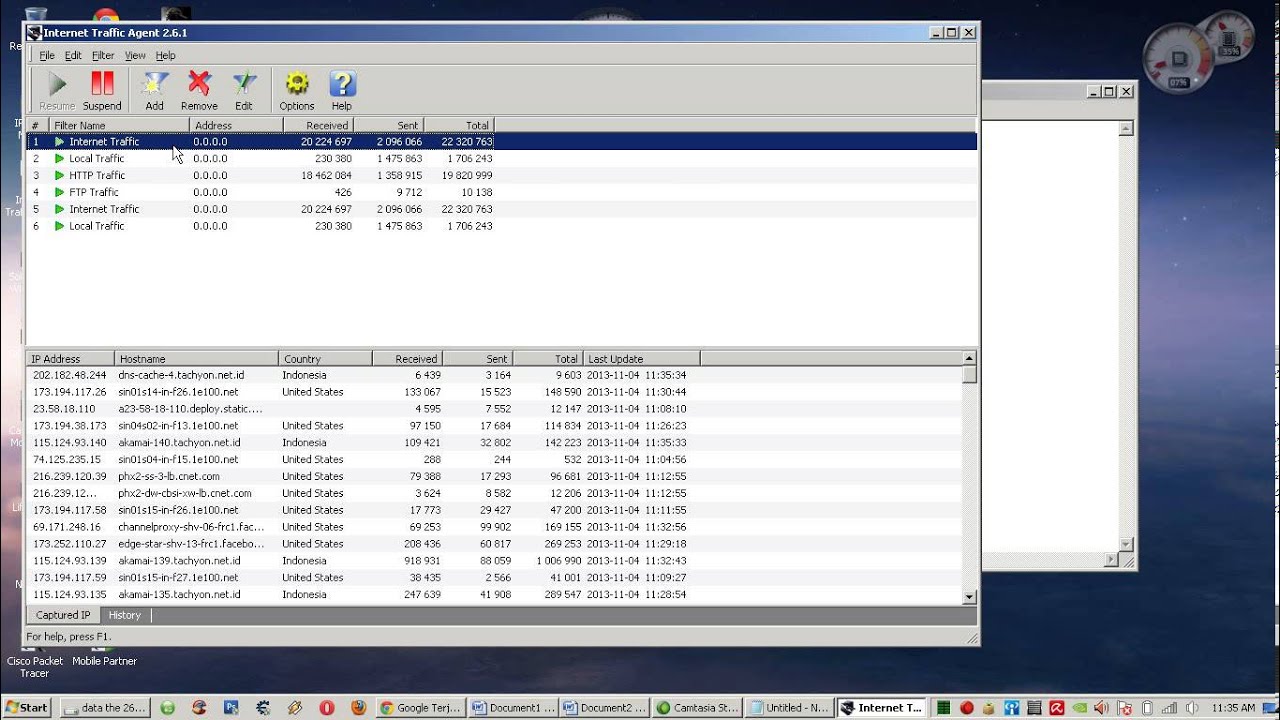Screen dimensions: 1280x720
Task: Switch to Document2 Word taskbar button
Action: 605,707
